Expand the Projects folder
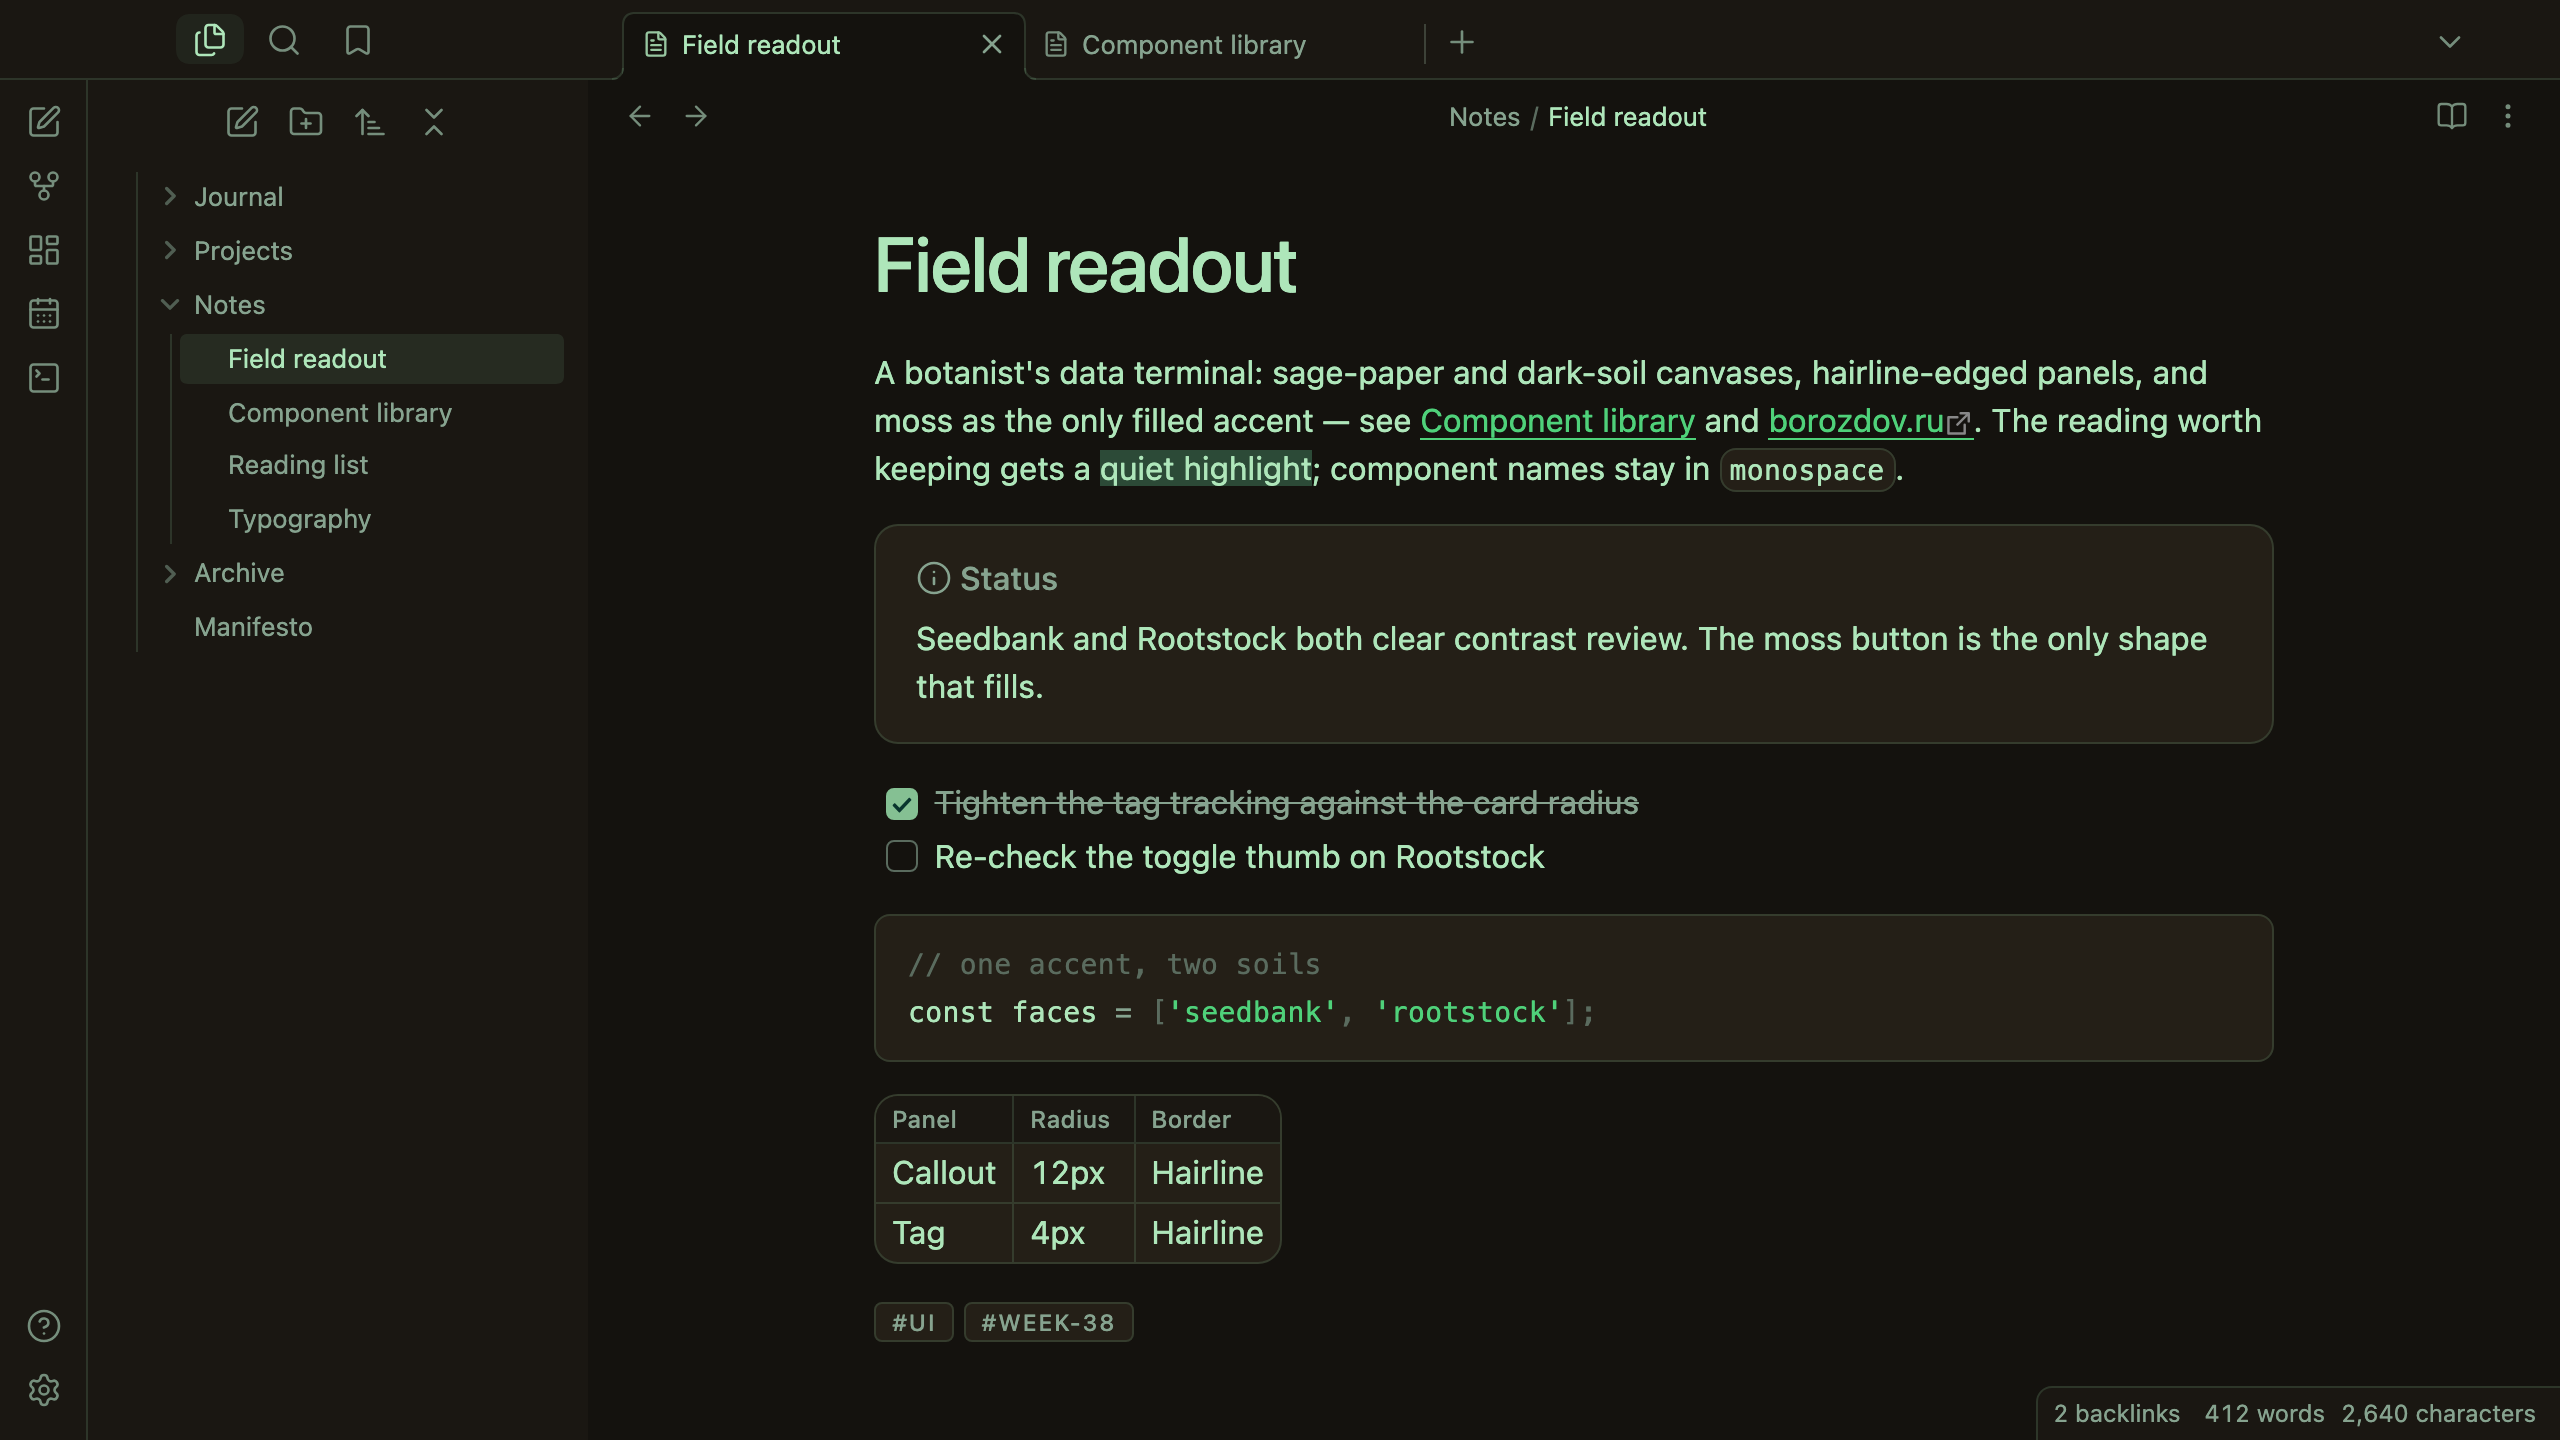The image size is (2560, 1440). (x=170, y=250)
